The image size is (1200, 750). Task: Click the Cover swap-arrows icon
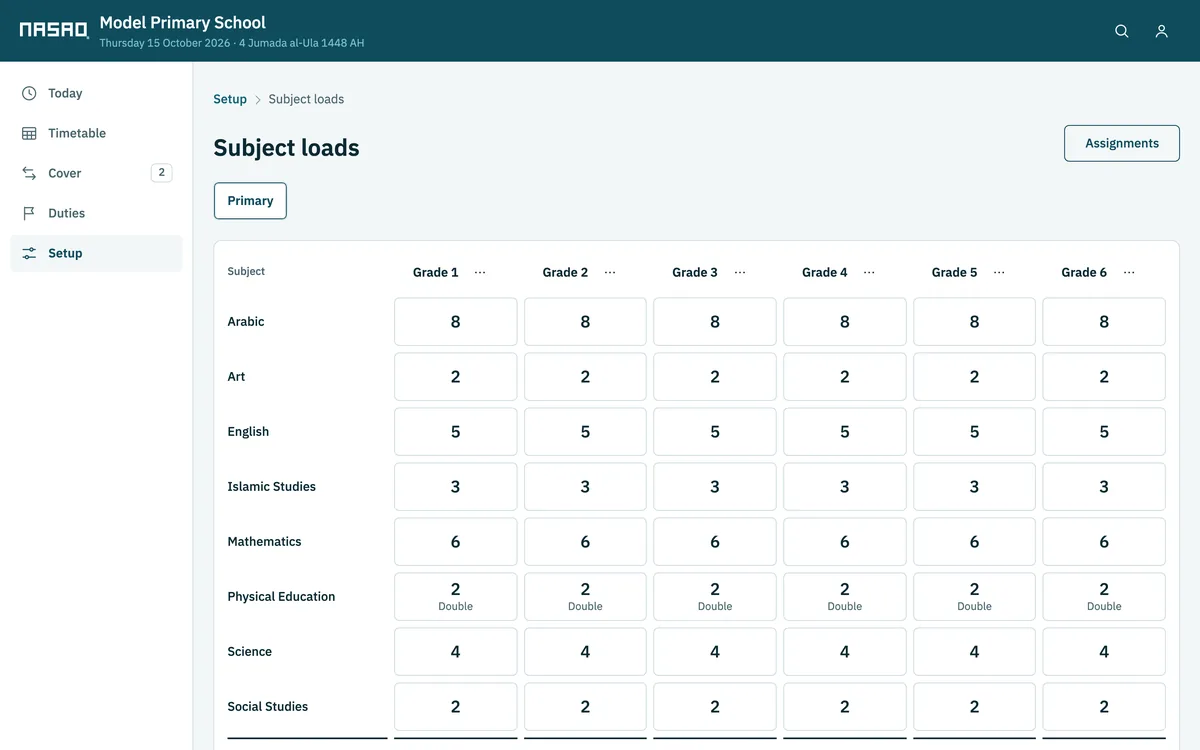click(x=29, y=173)
